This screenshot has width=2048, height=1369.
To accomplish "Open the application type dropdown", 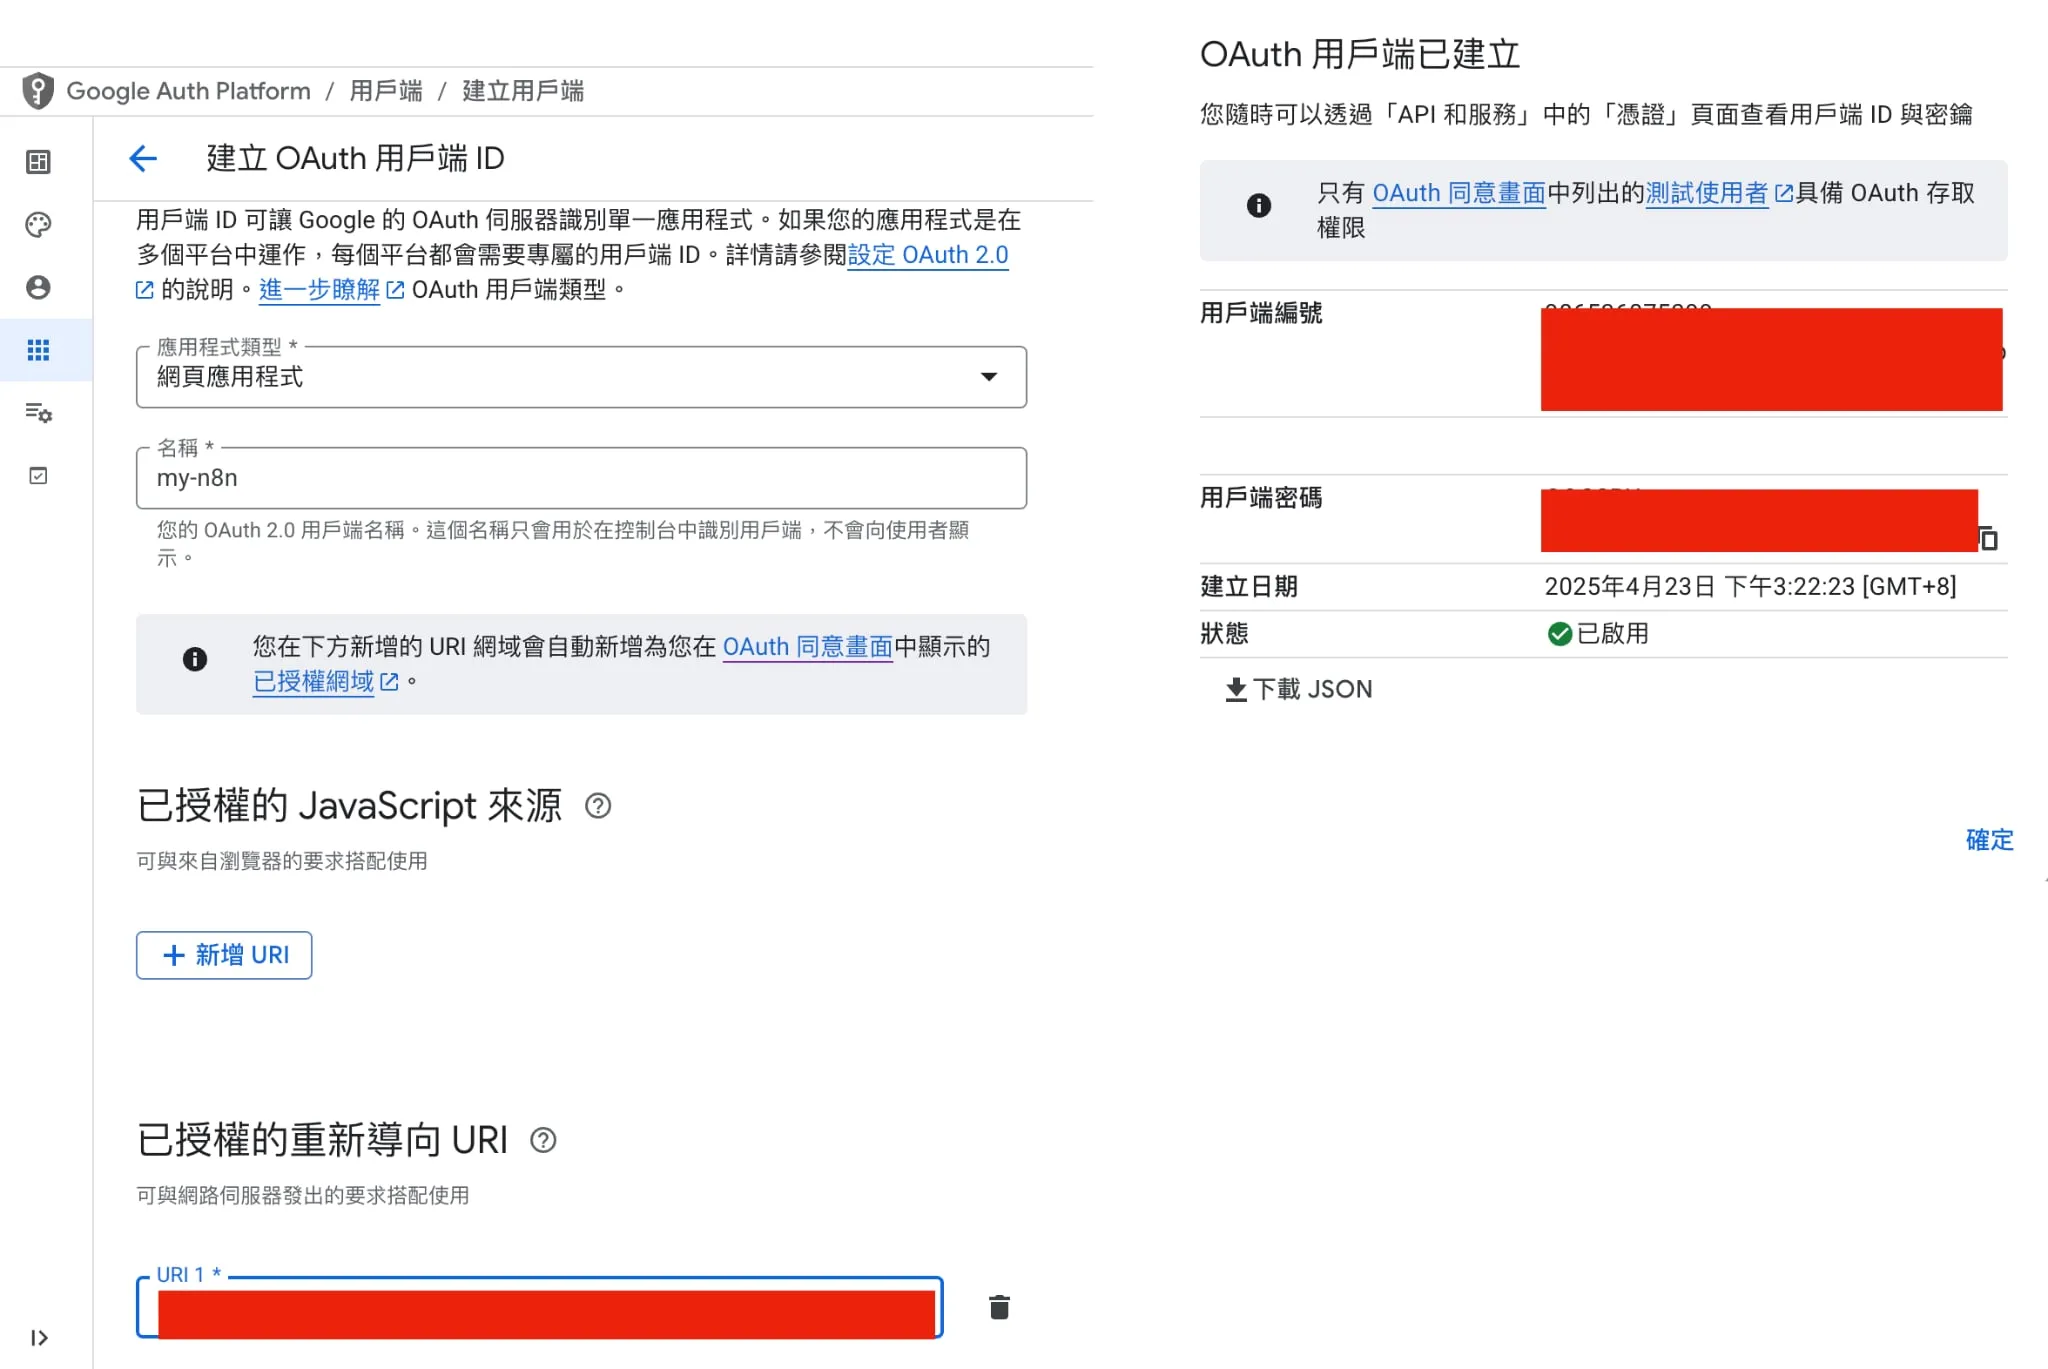I will (x=581, y=377).
